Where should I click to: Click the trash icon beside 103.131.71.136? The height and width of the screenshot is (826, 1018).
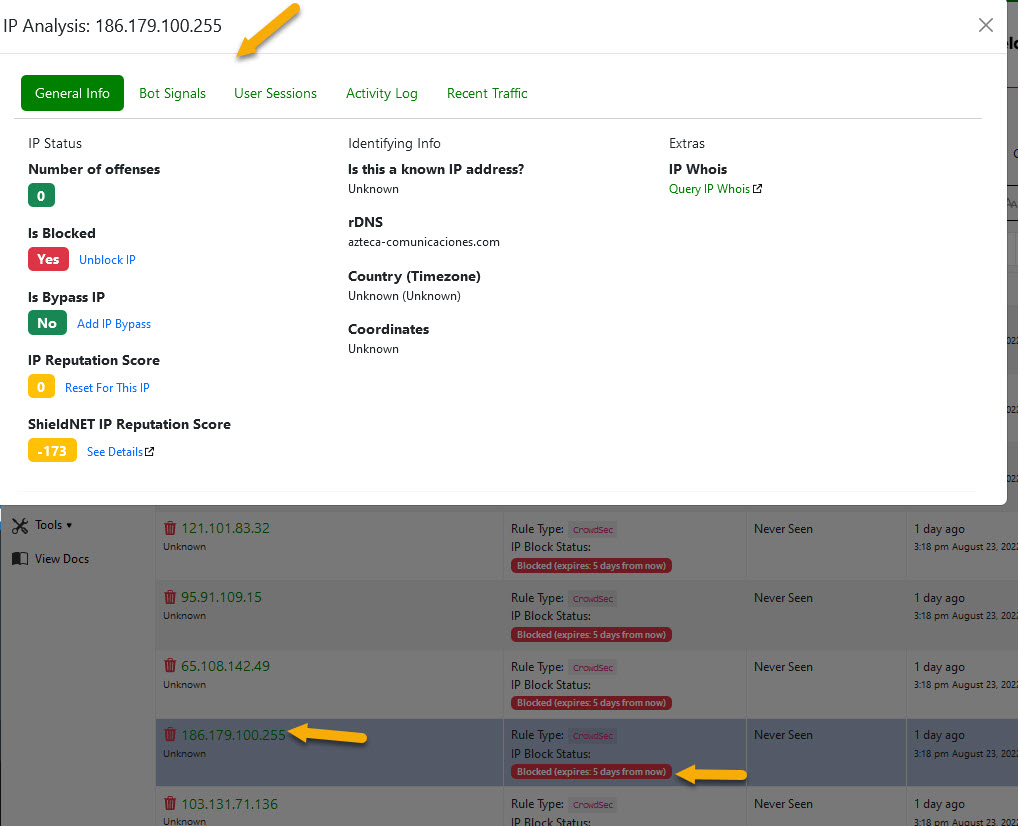[170, 803]
